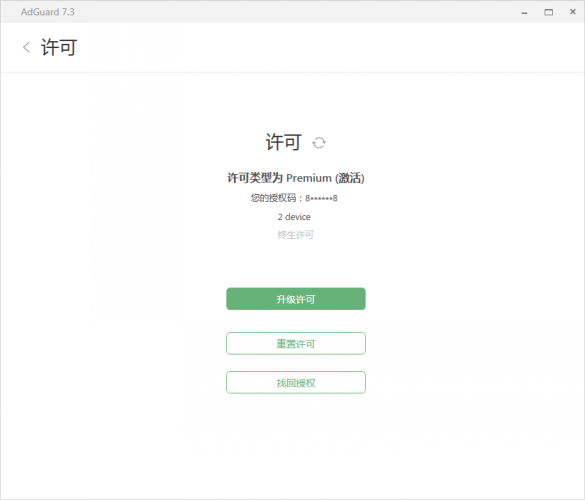Click the 许可 page header title

tap(59, 47)
